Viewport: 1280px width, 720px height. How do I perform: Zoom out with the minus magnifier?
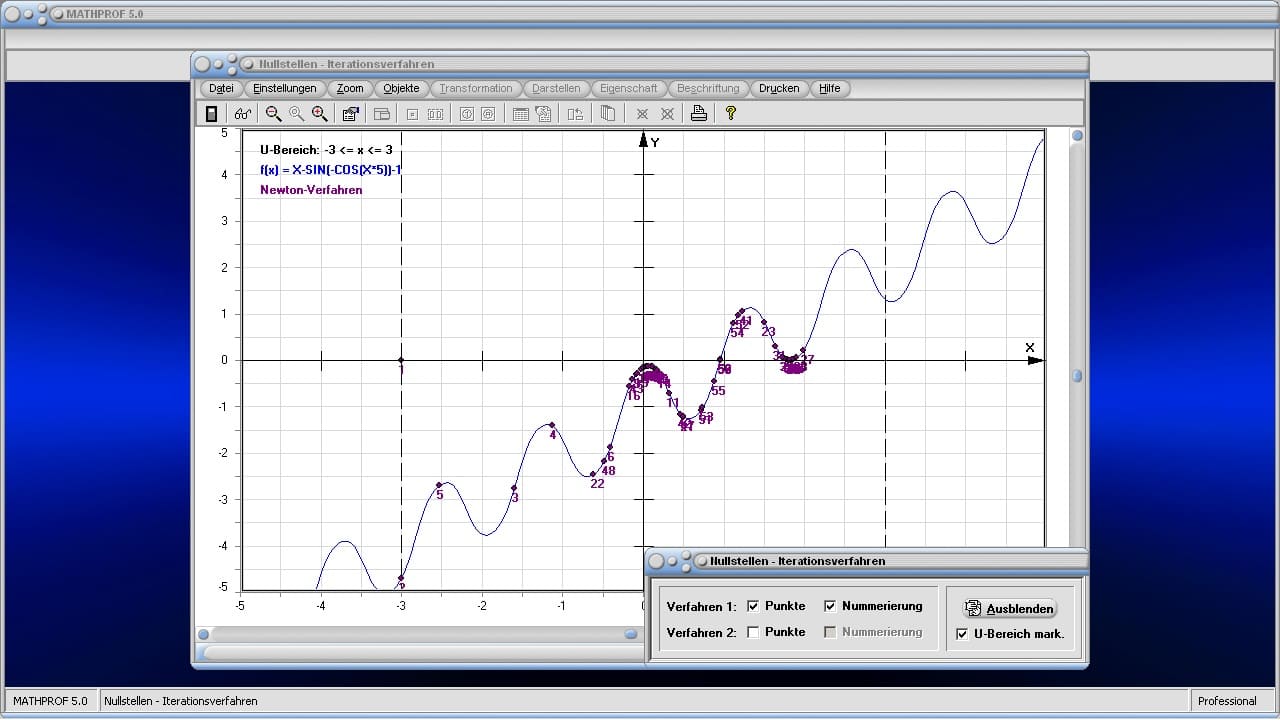(x=273, y=114)
